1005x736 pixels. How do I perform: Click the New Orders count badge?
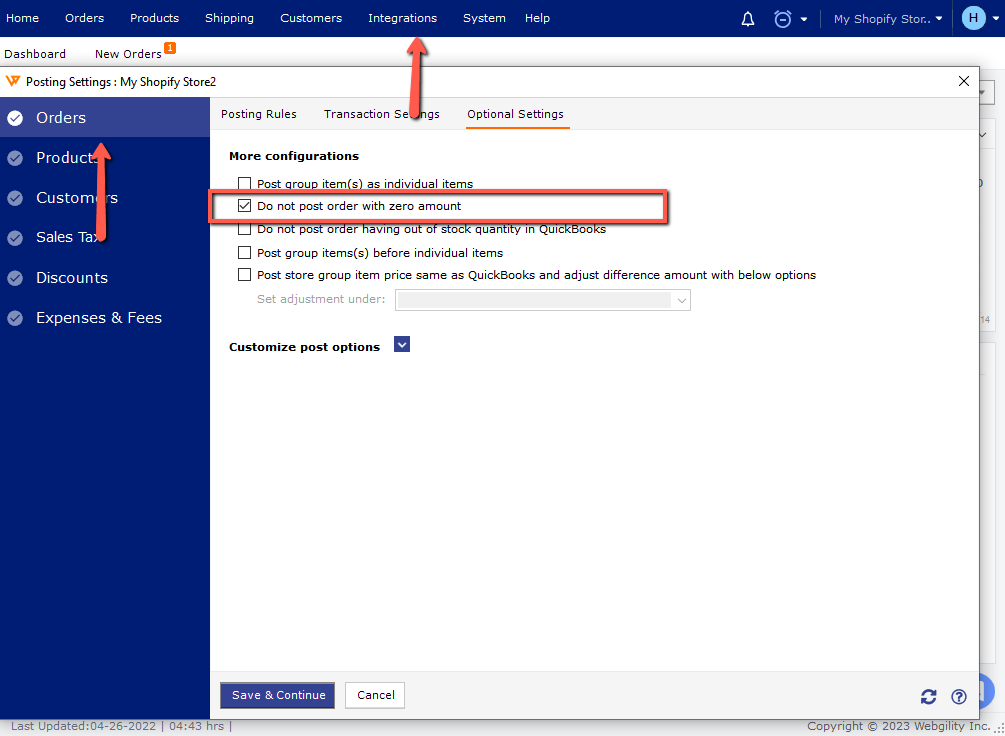point(170,48)
